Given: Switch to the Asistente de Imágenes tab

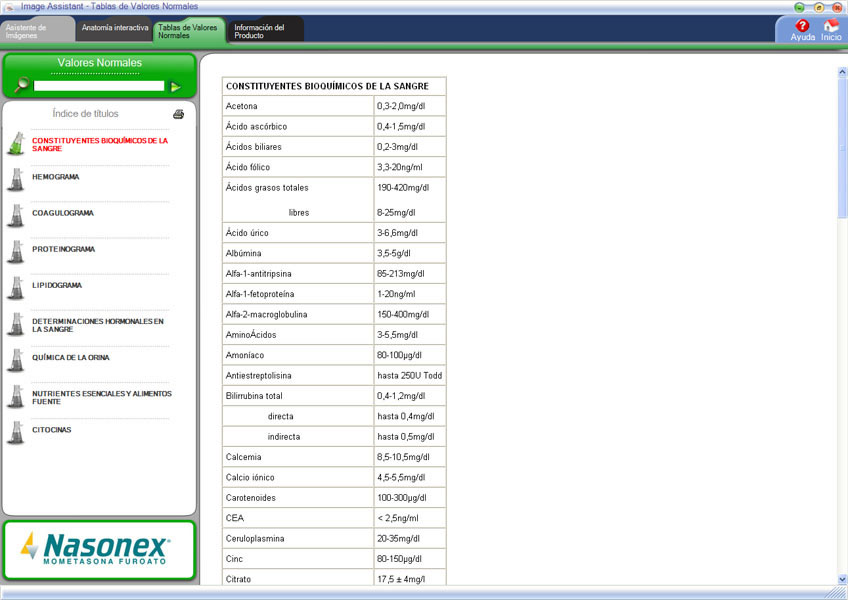Looking at the screenshot, I should [x=37, y=31].
